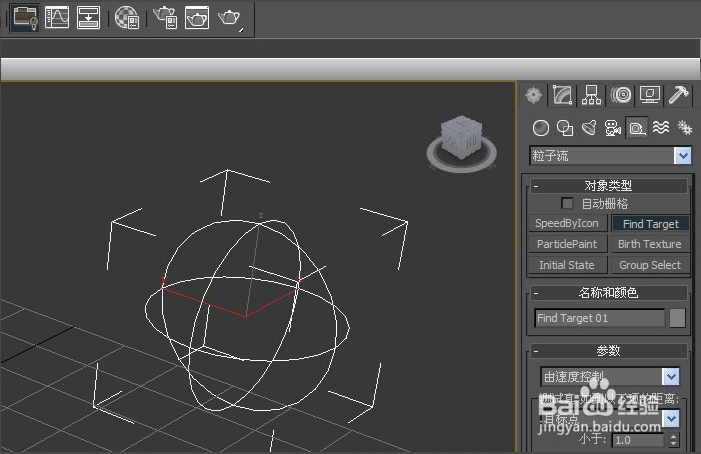Collapse the 名称和颜色 rollout

(608, 293)
